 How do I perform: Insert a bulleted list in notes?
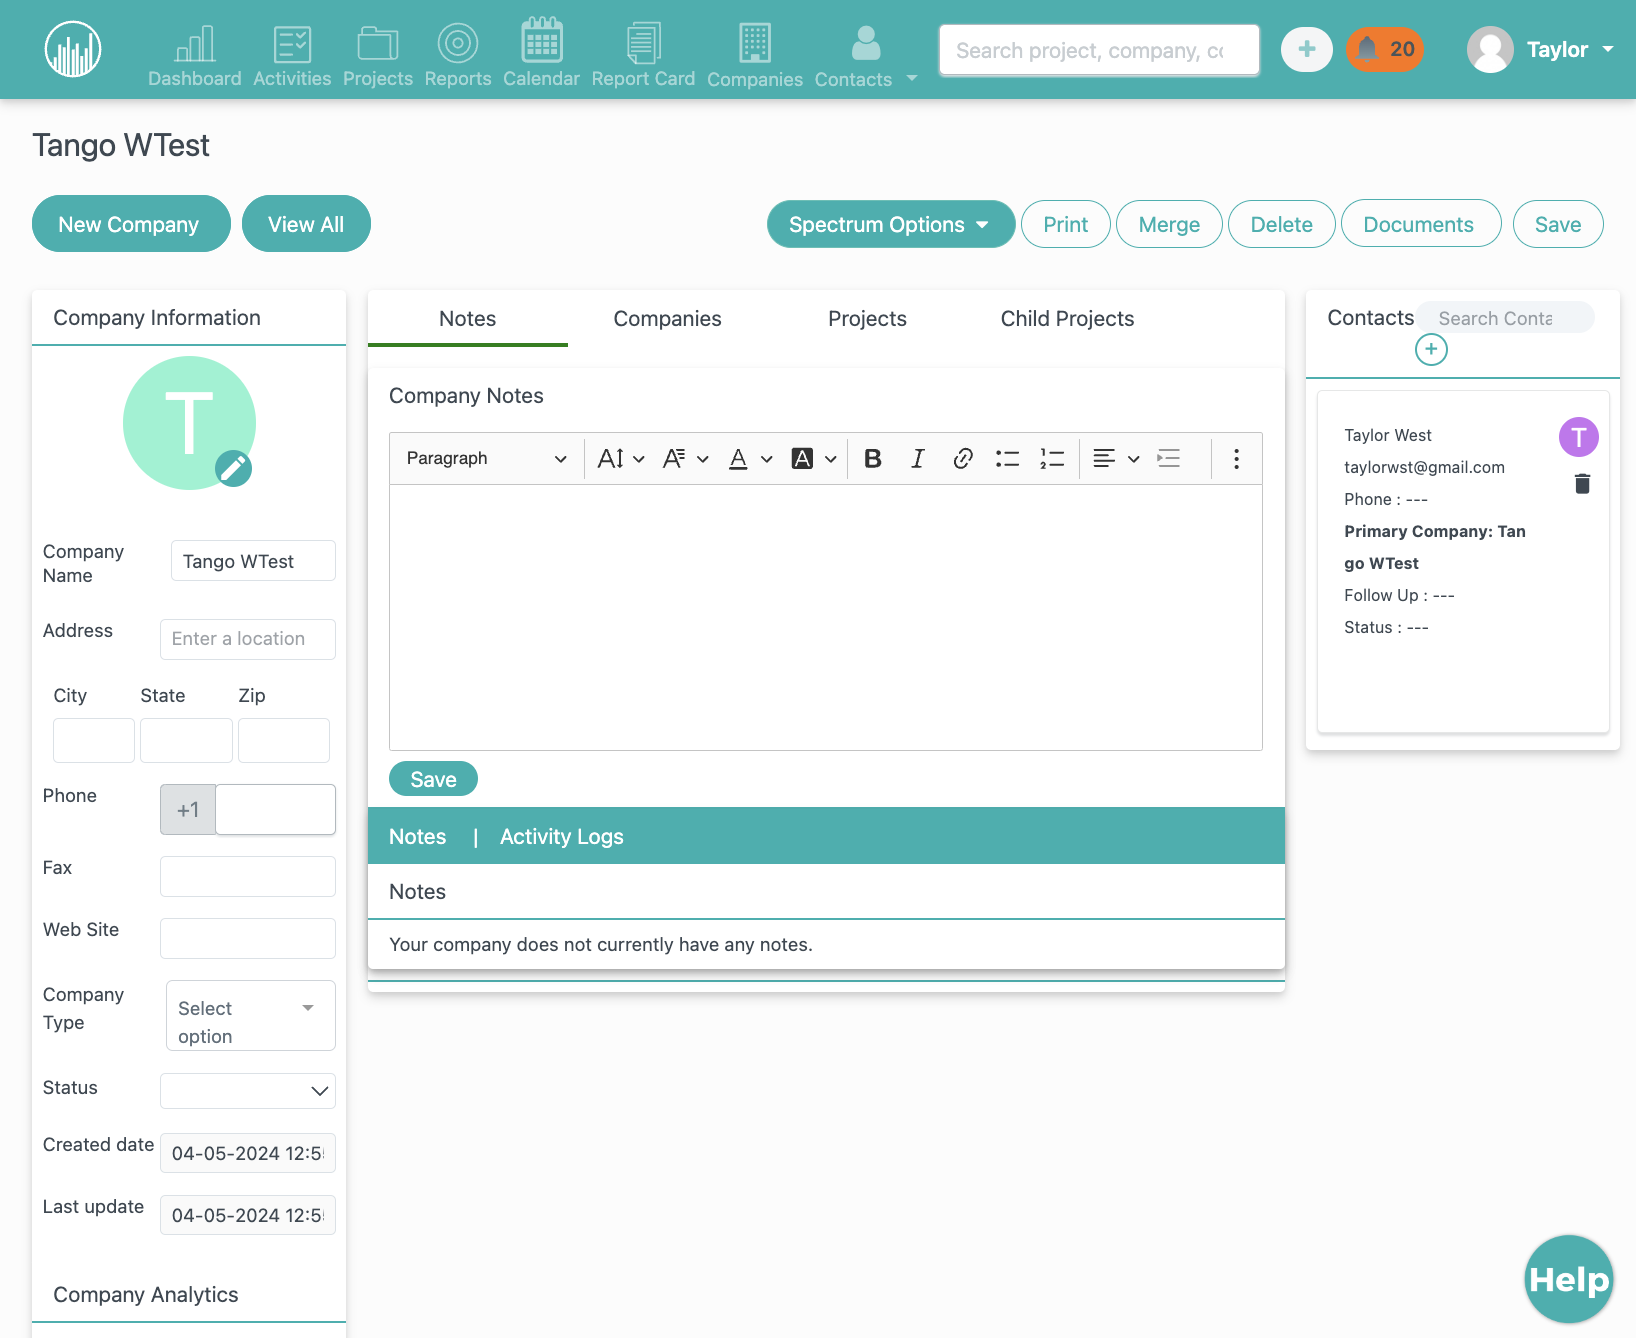pyautogui.click(x=1007, y=458)
